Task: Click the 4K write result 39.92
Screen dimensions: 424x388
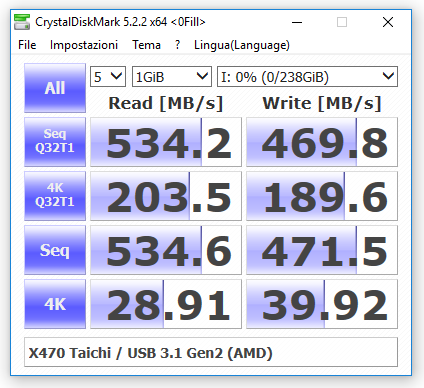Action: click(x=322, y=304)
